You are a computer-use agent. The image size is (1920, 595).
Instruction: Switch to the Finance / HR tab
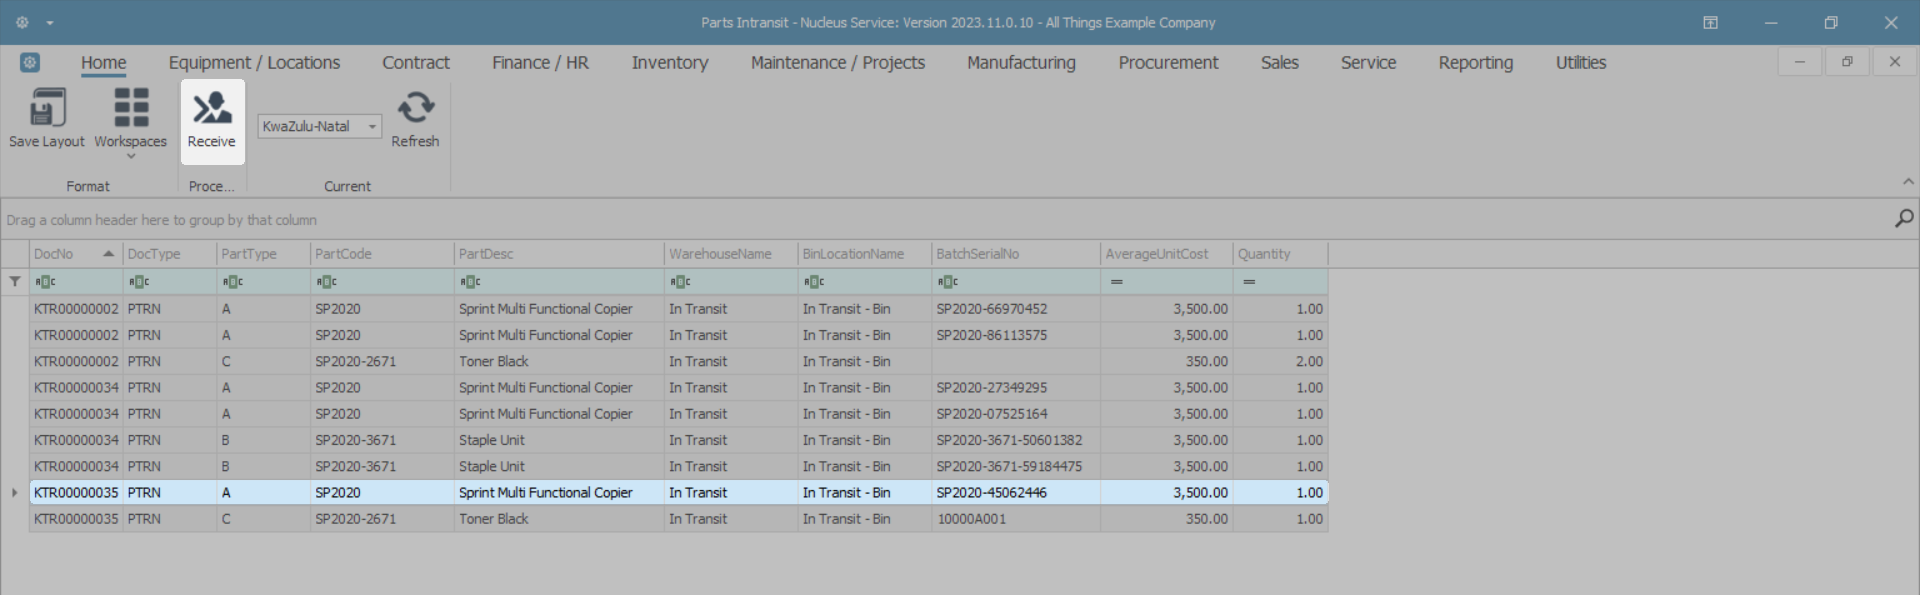[x=540, y=63]
